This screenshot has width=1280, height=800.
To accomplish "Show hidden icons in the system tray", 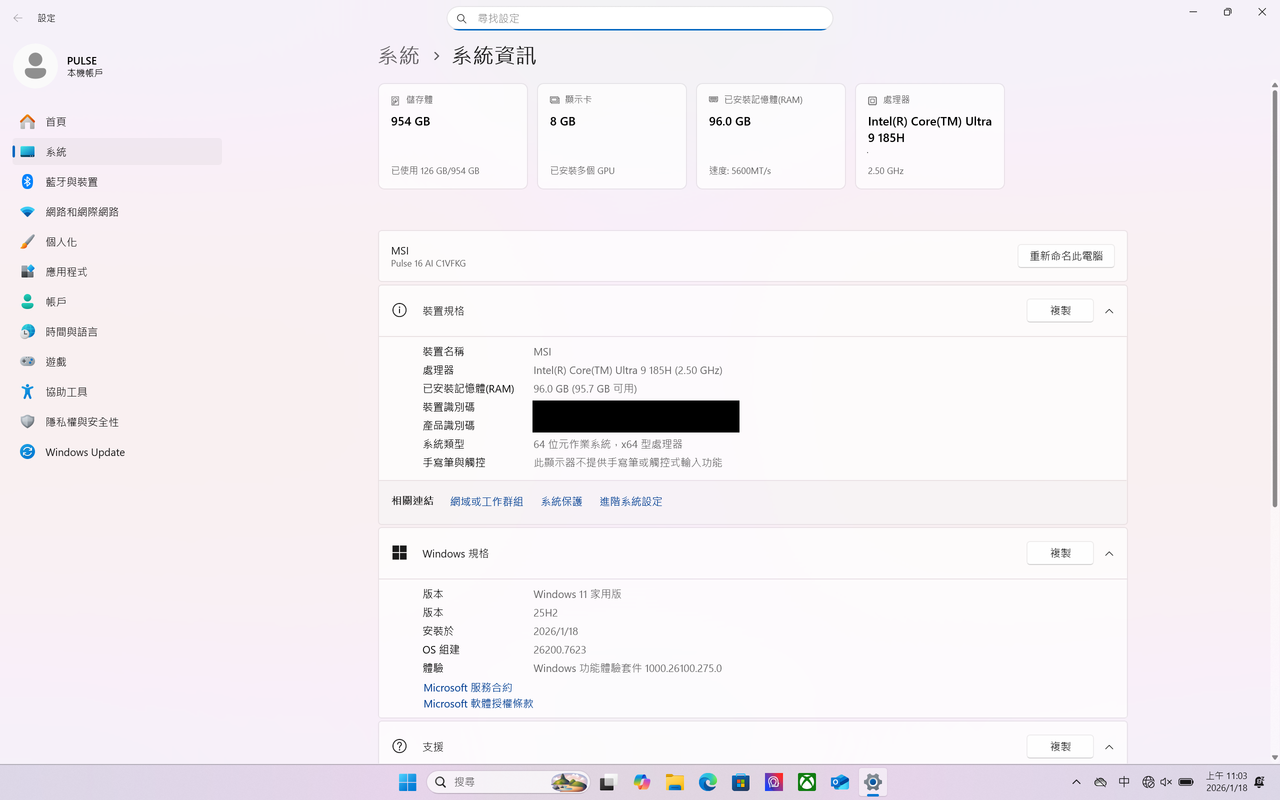I will click(x=1076, y=782).
